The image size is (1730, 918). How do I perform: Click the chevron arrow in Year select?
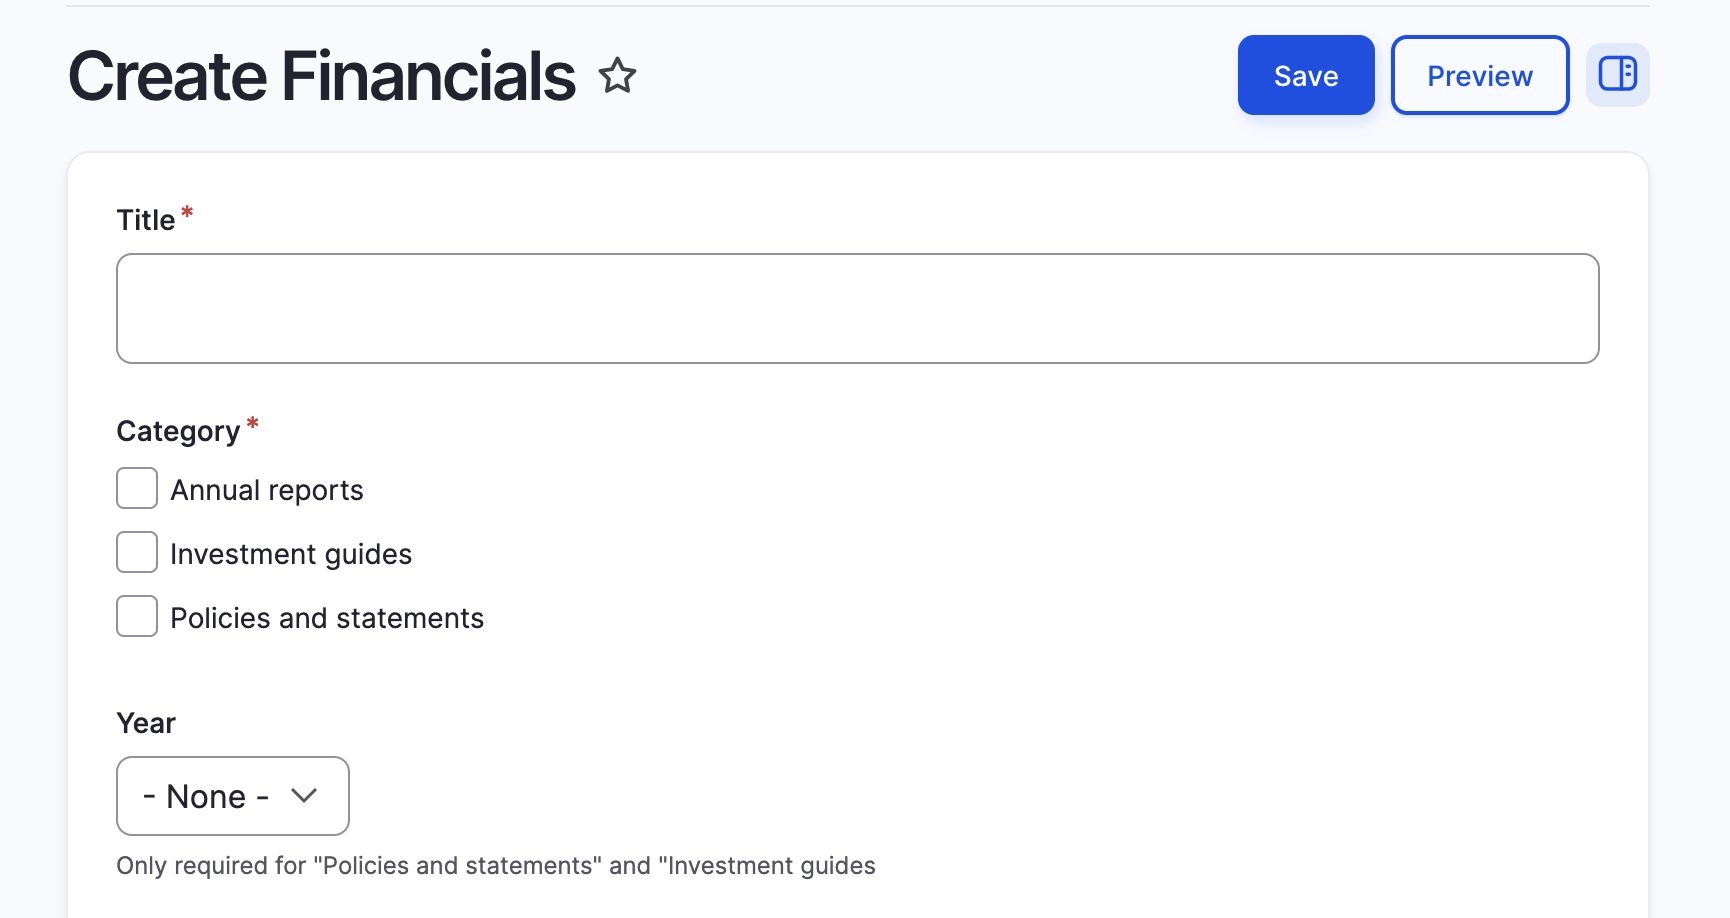tap(304, 796)
